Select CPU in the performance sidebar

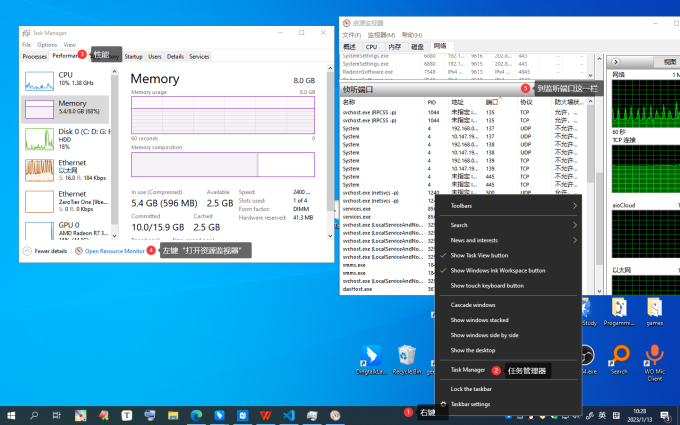tap(65, 79)
